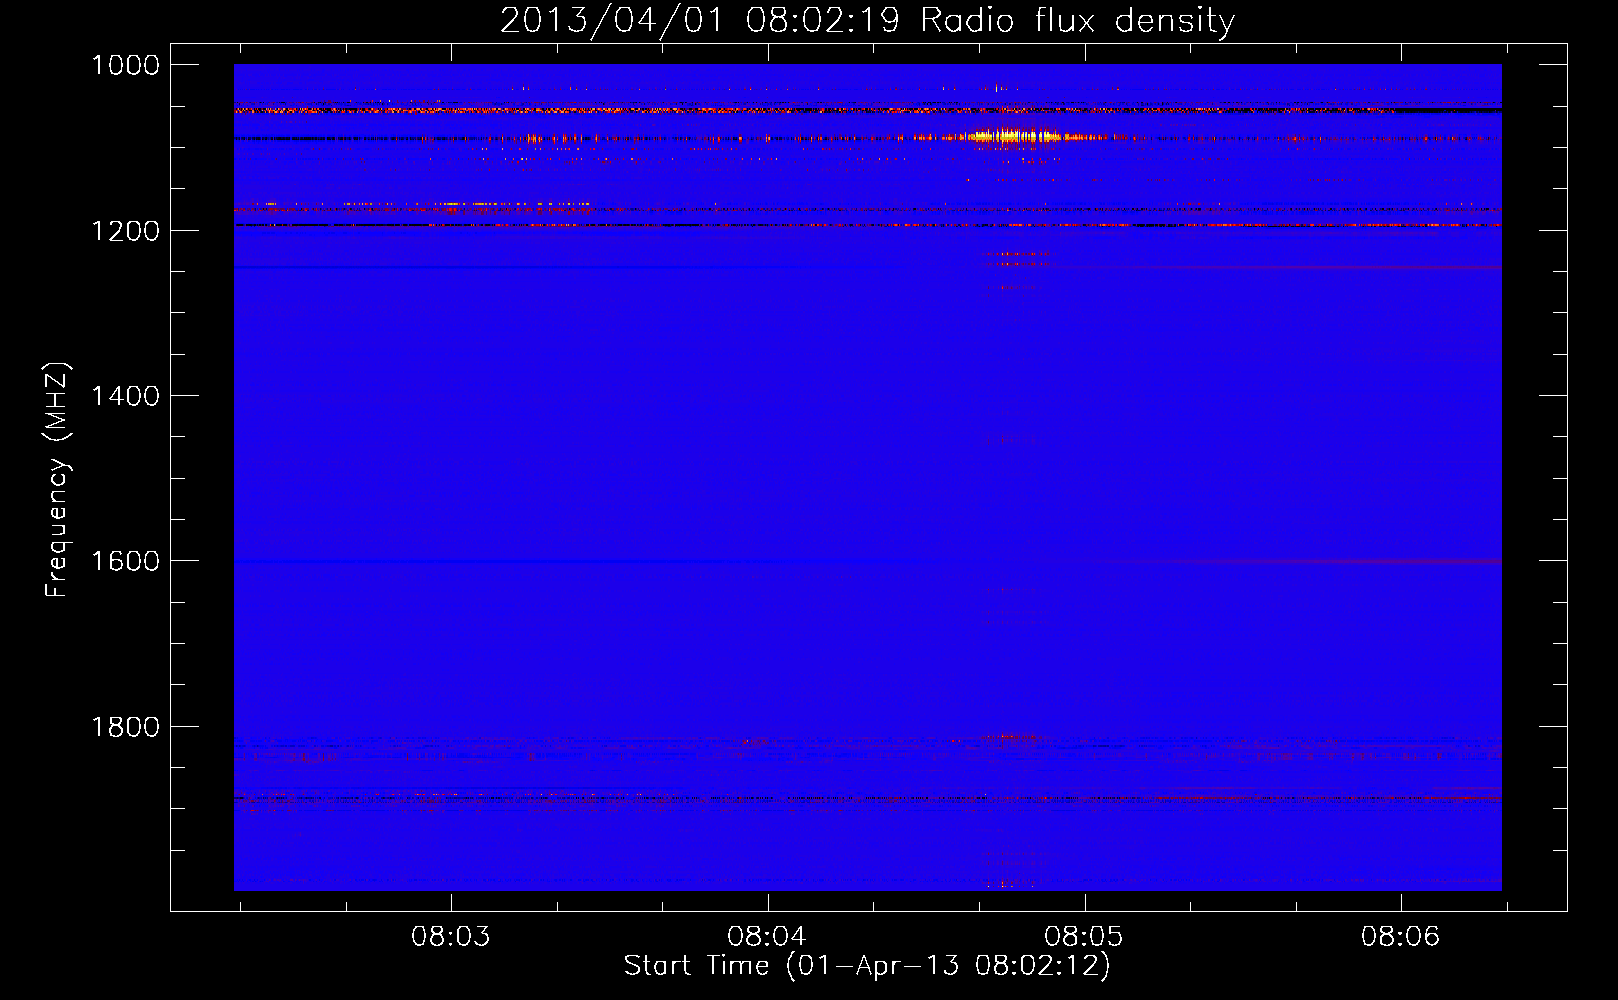1618x1000 pixels.
Task: Click the plot title "2013/04/01 08:02:19 Radio flux density"
Action: pos(867,20)
